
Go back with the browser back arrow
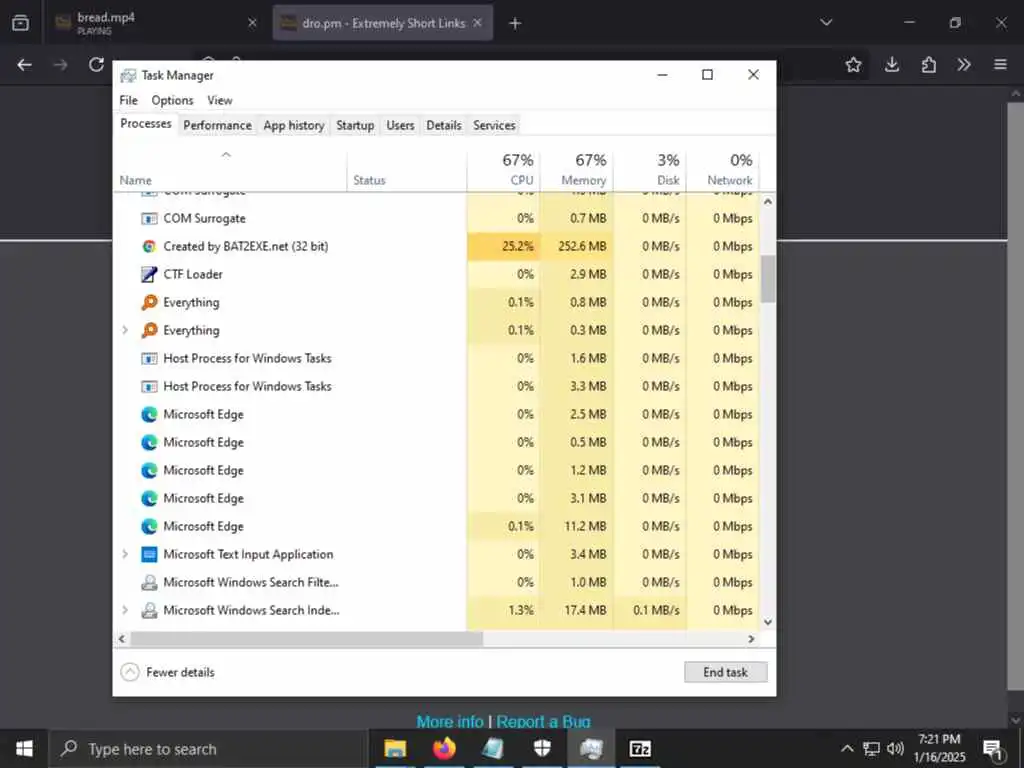click(x=24, y=65)
